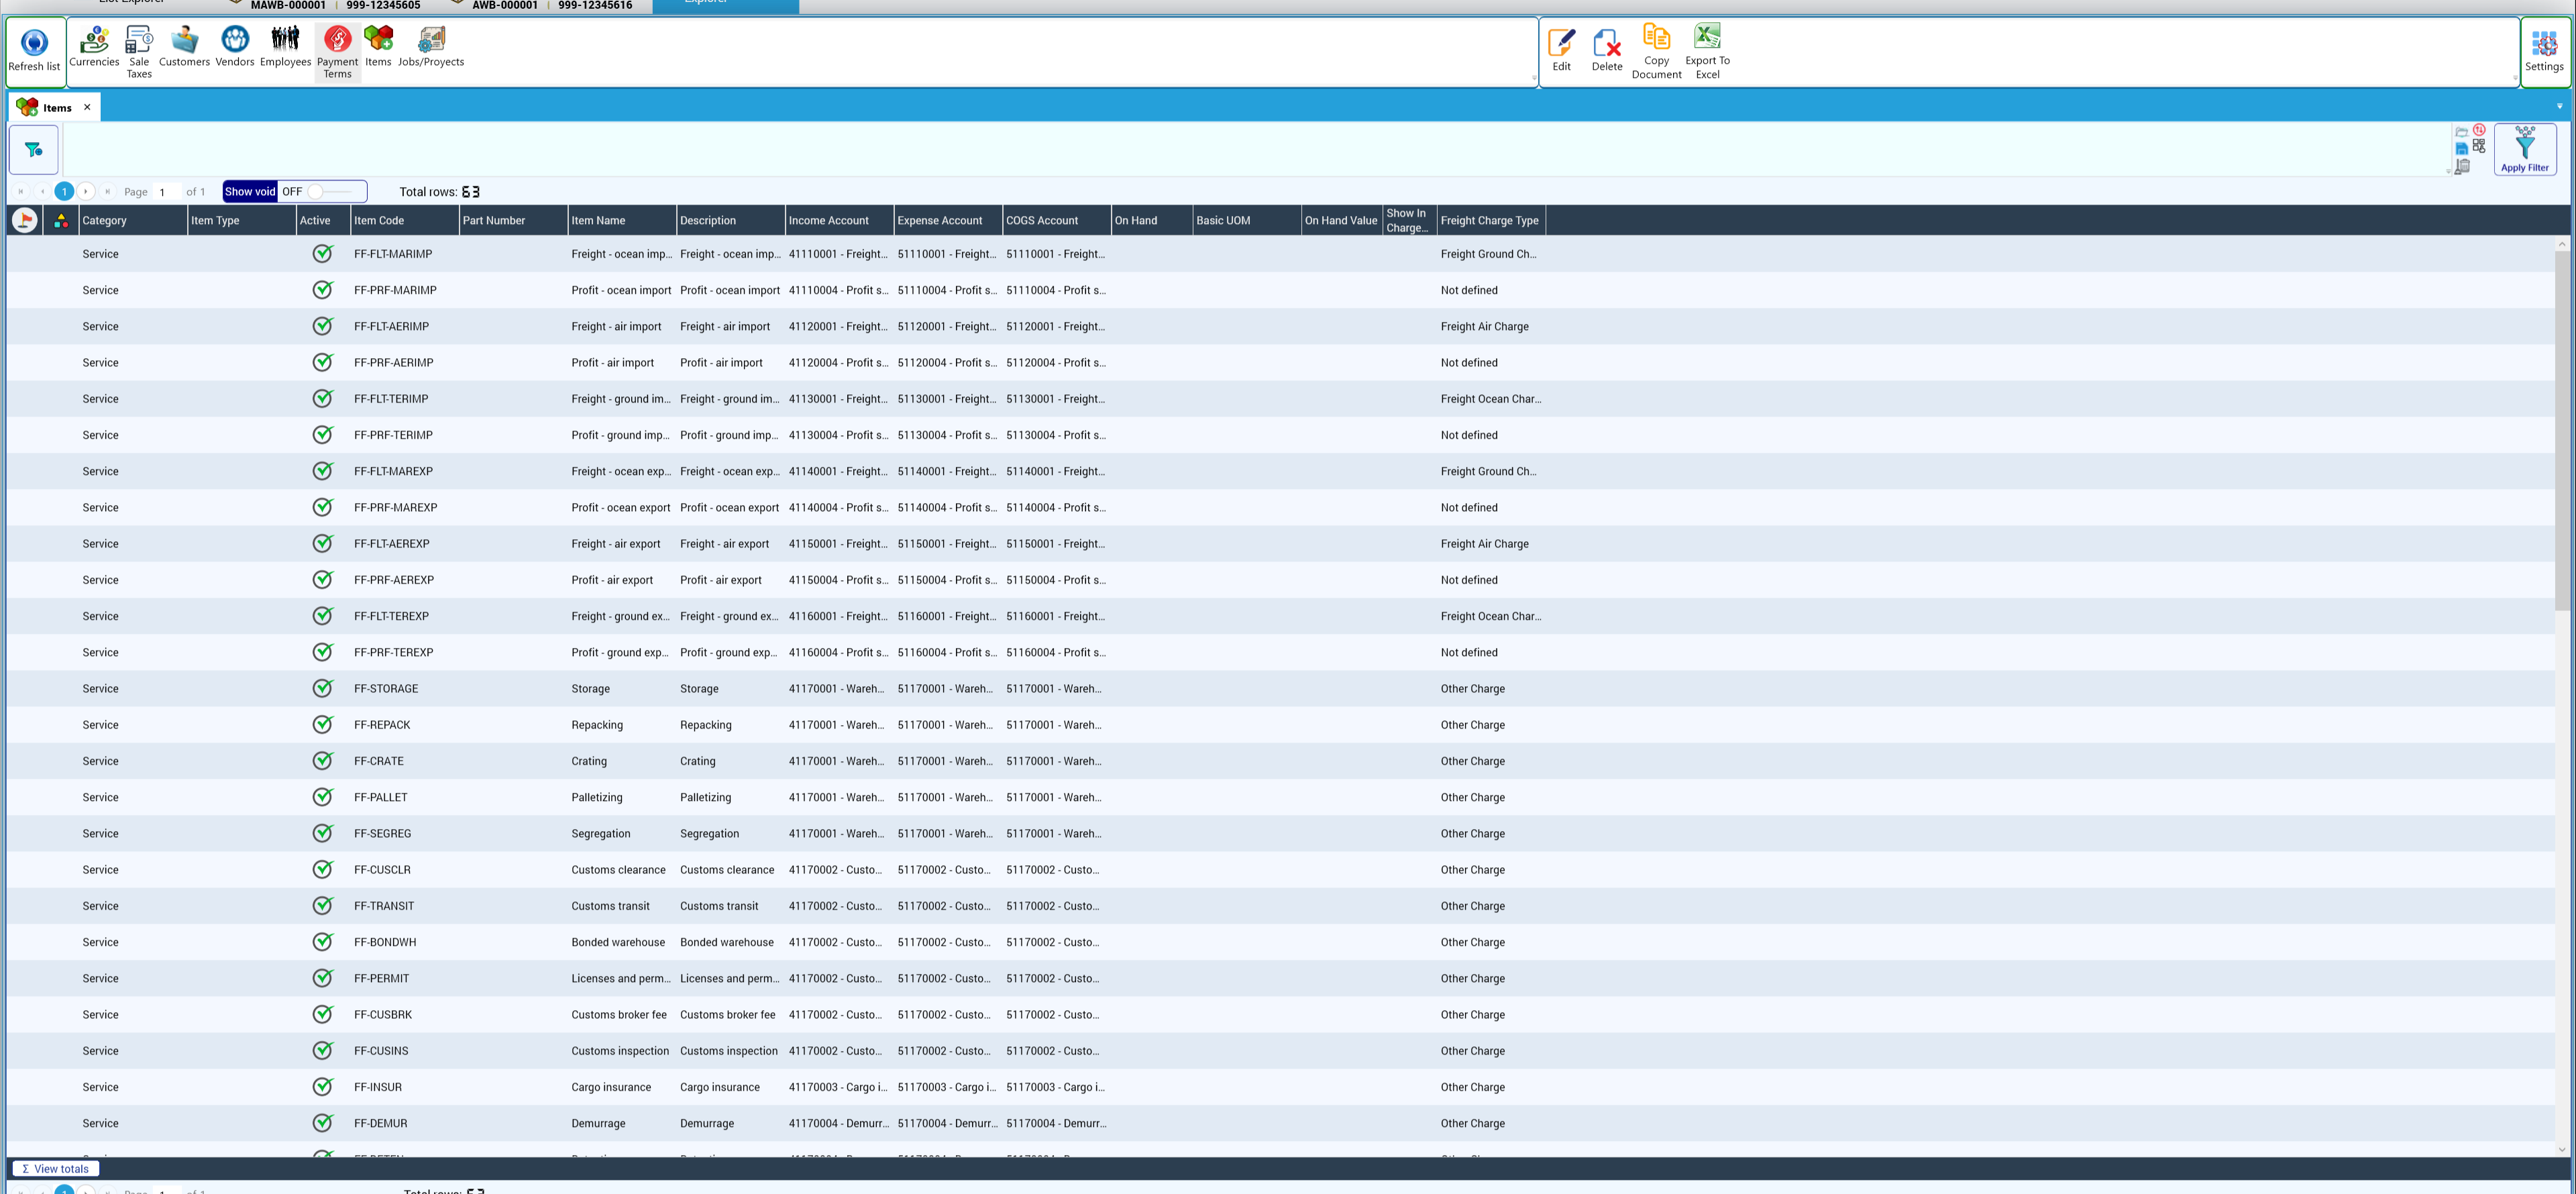Click the open saved filter folder icon
Screen dimensions: 2576x1194
(2461, 132)
